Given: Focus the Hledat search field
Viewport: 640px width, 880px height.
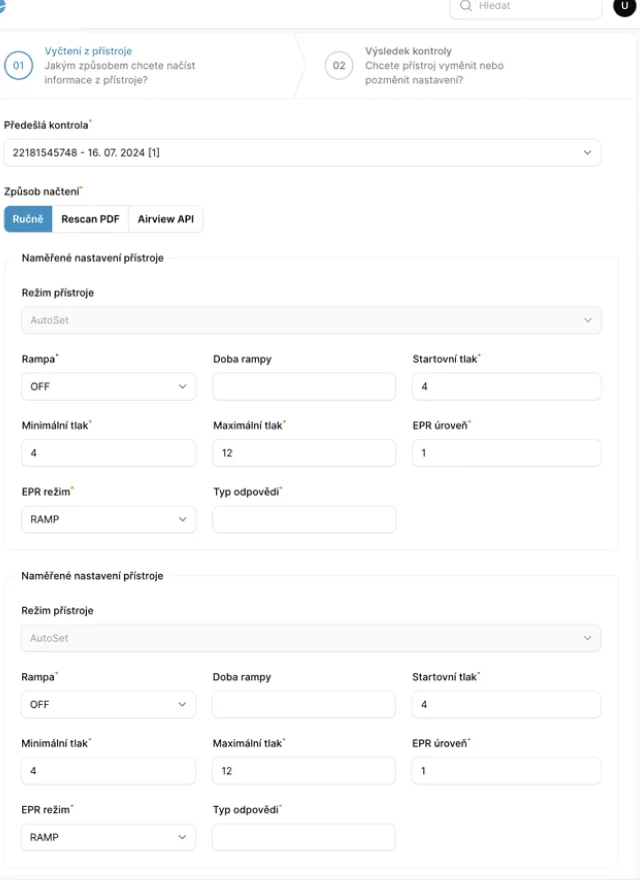Looking at the screenshot, I should (525, 7).
